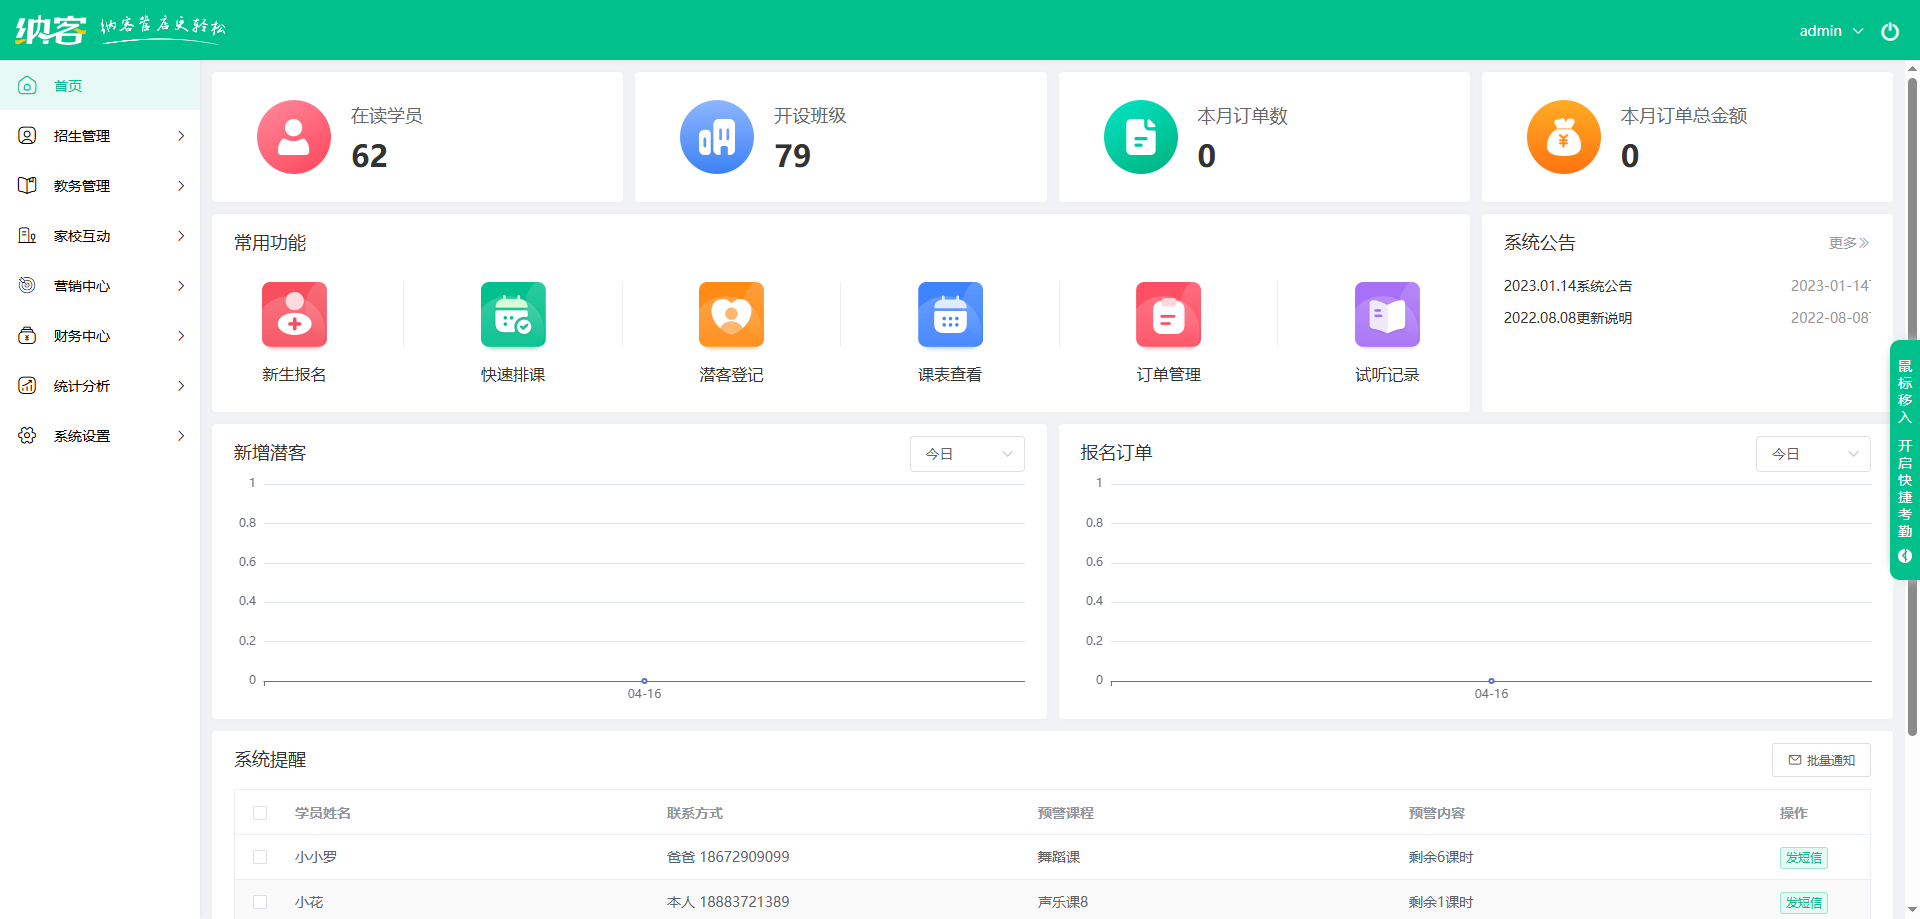Viewport: 1920px width, 919px height.
Task: Open the 2023.01.14系统公告 announcement
Action: pos(1567,286)
